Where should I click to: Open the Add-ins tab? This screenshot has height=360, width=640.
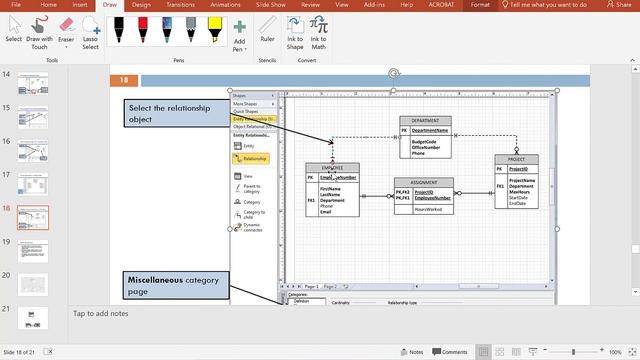[374, 4]
